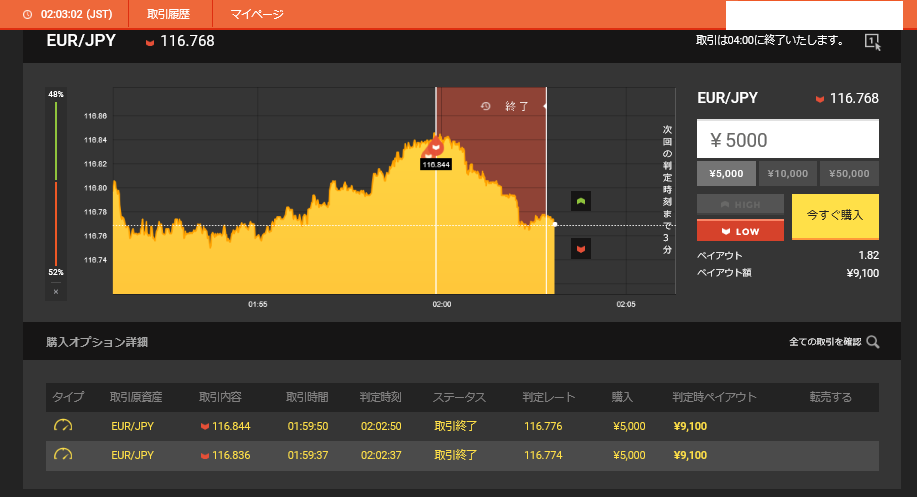Click the red trade marker at 116.844

(436, 147)
